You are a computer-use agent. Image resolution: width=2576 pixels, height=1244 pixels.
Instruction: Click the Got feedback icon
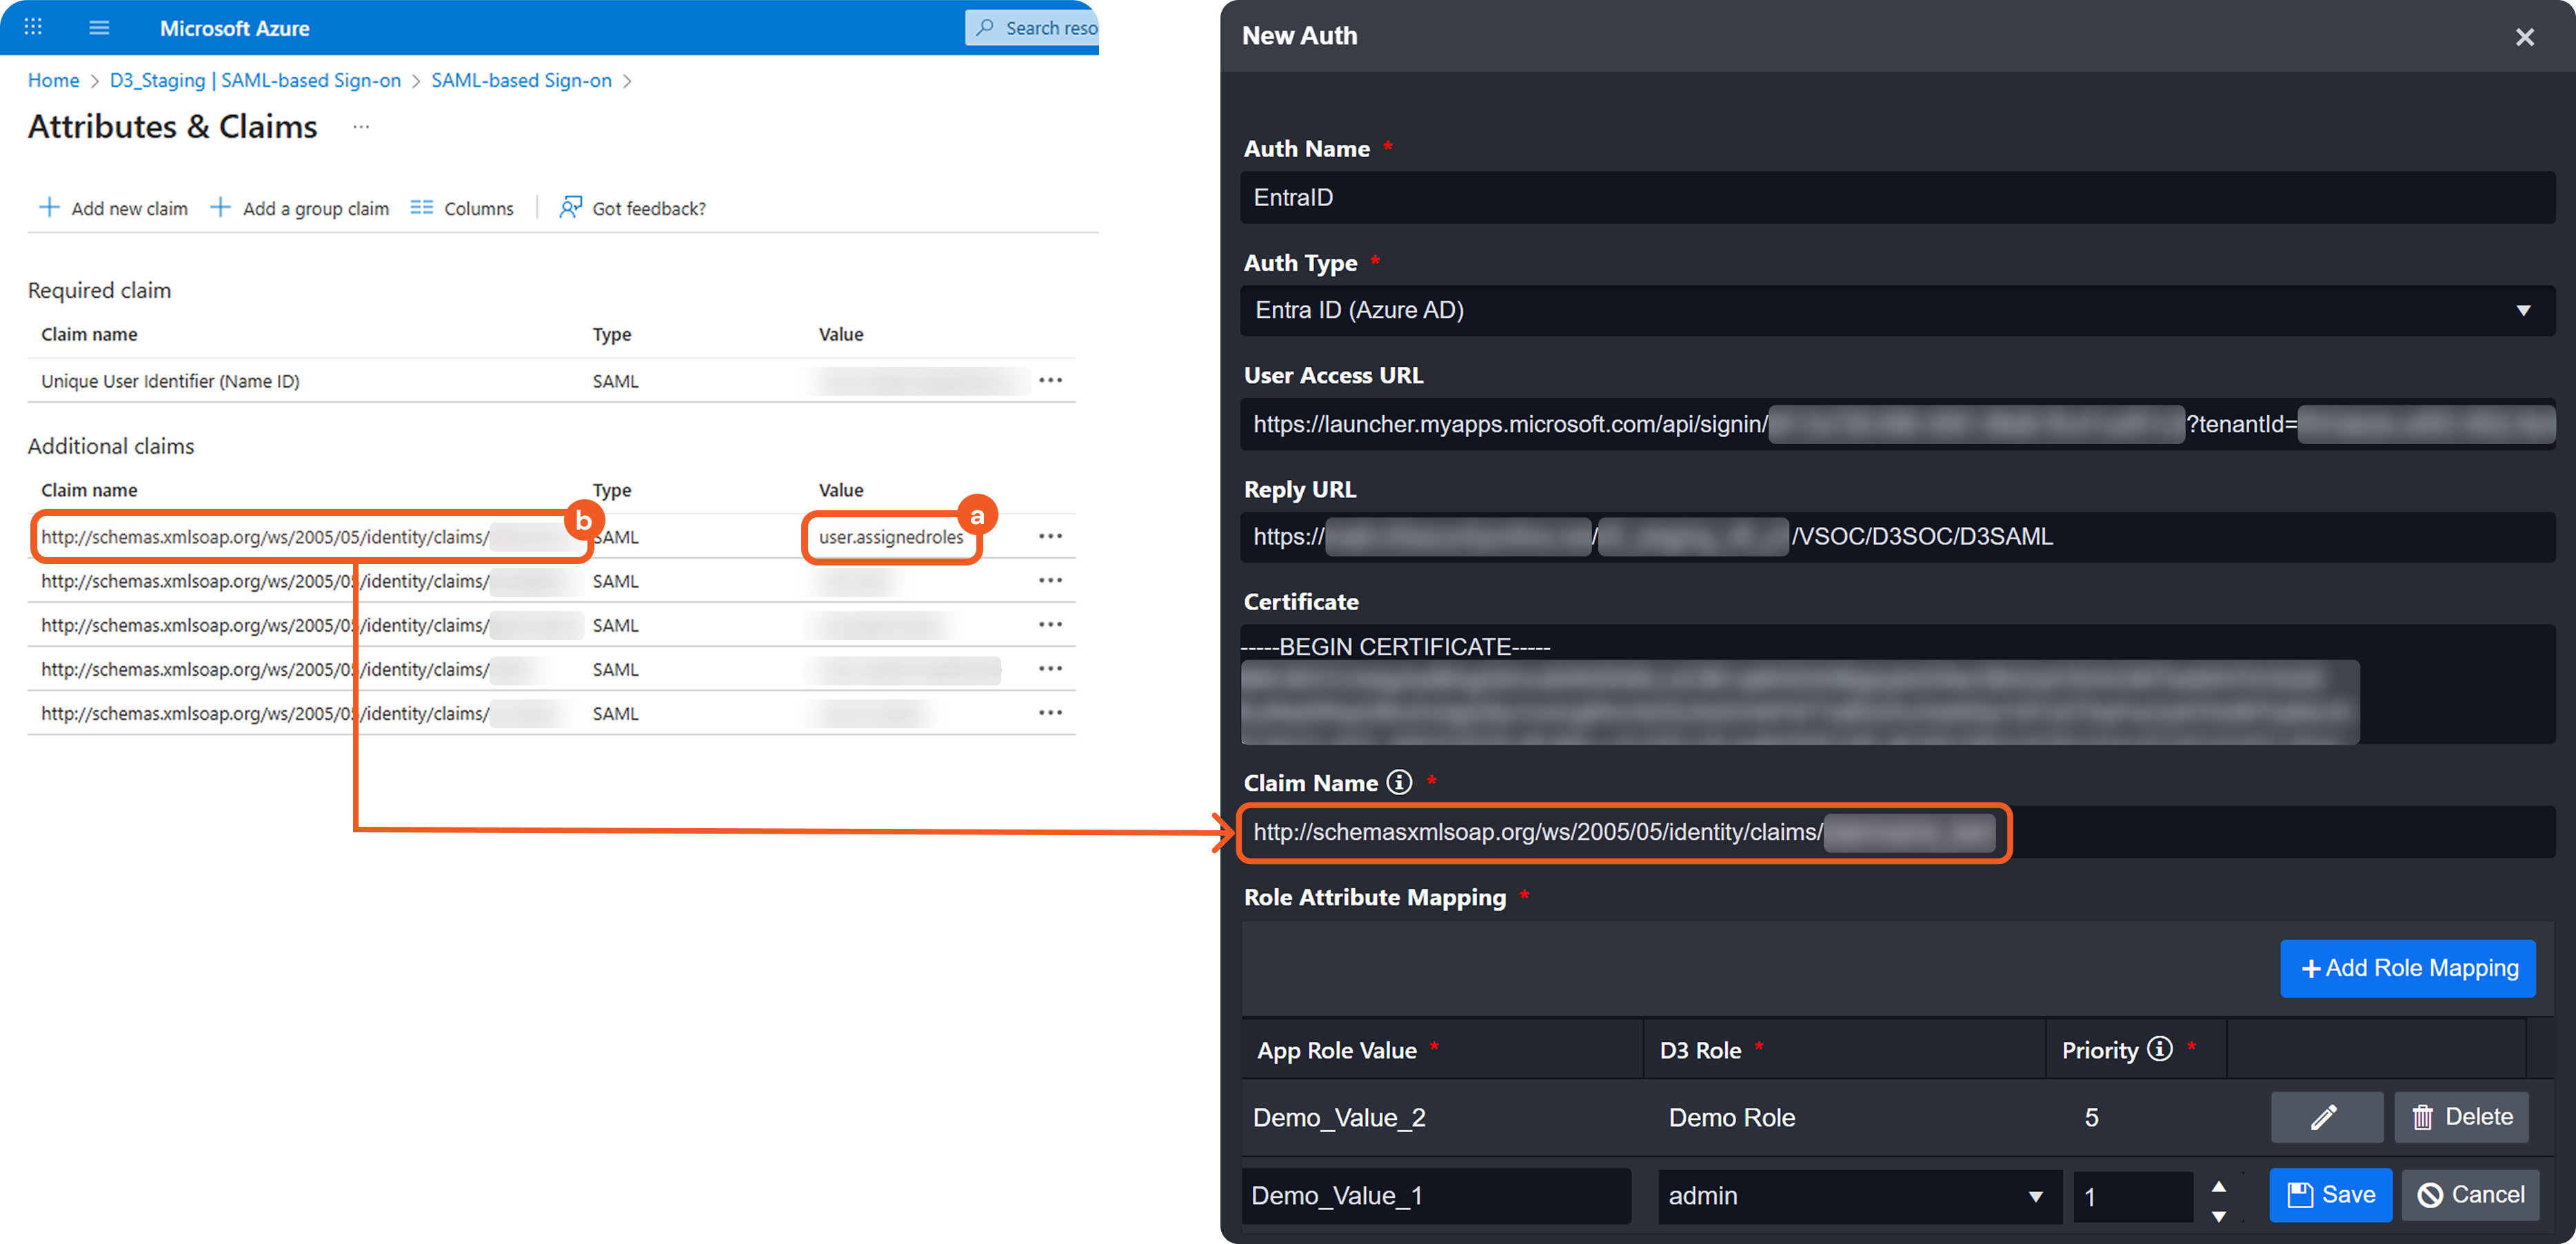pos(570,207)
